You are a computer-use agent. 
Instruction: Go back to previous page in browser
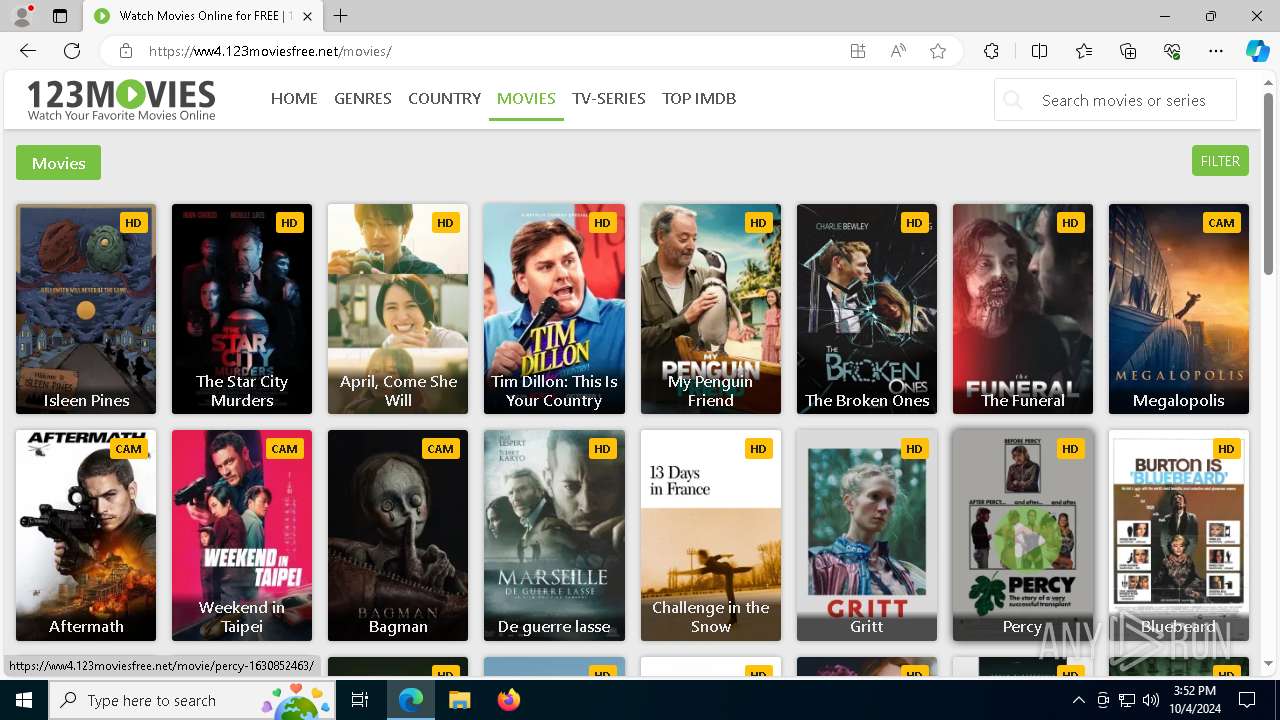pyautogui.click(x=28, y=51)
